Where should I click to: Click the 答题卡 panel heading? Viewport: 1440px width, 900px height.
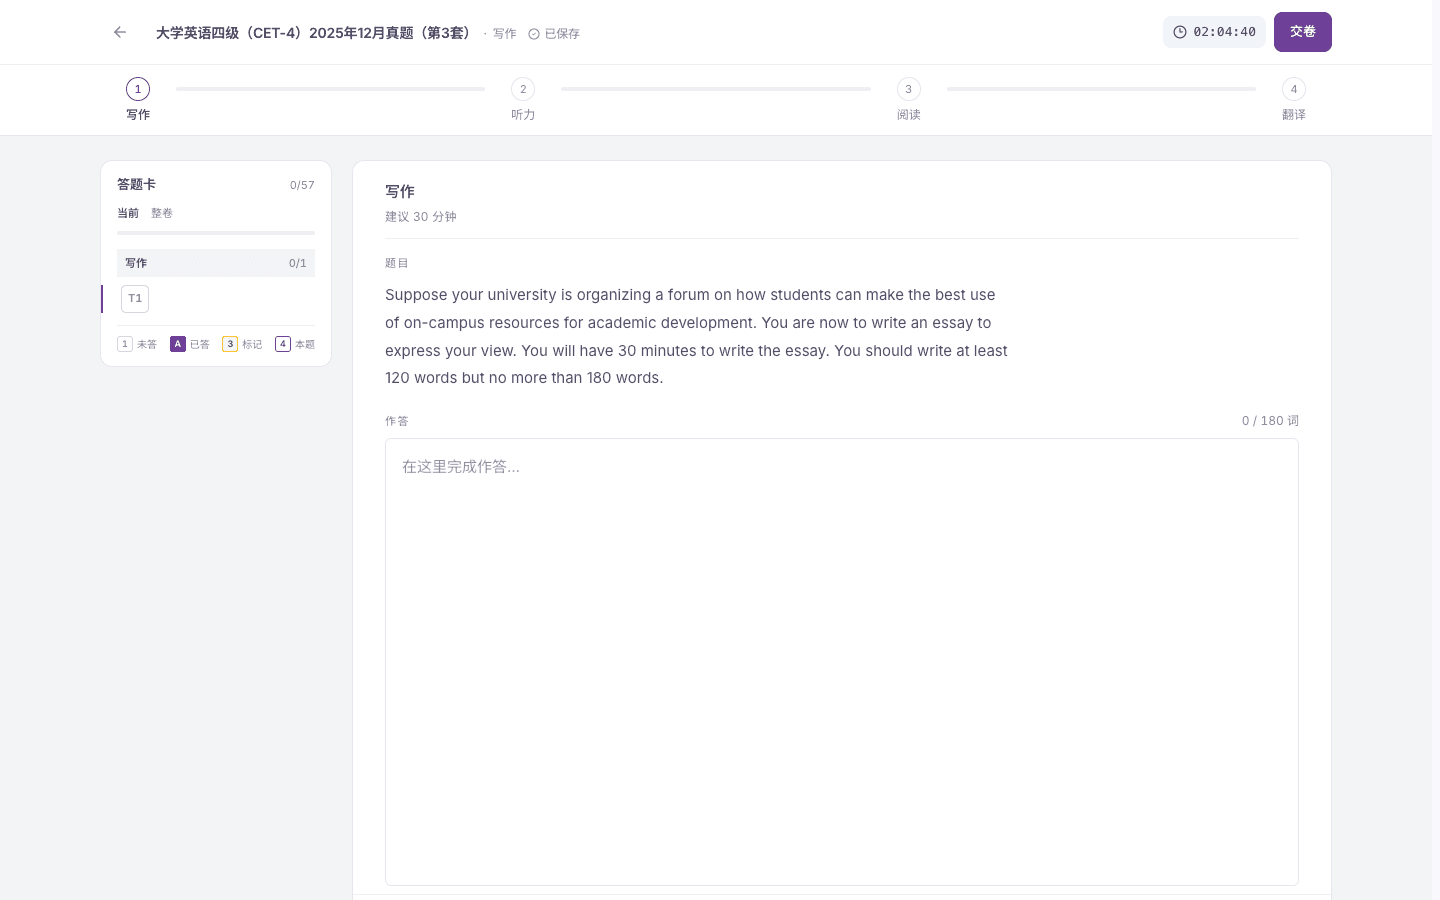tap(136, 185)
